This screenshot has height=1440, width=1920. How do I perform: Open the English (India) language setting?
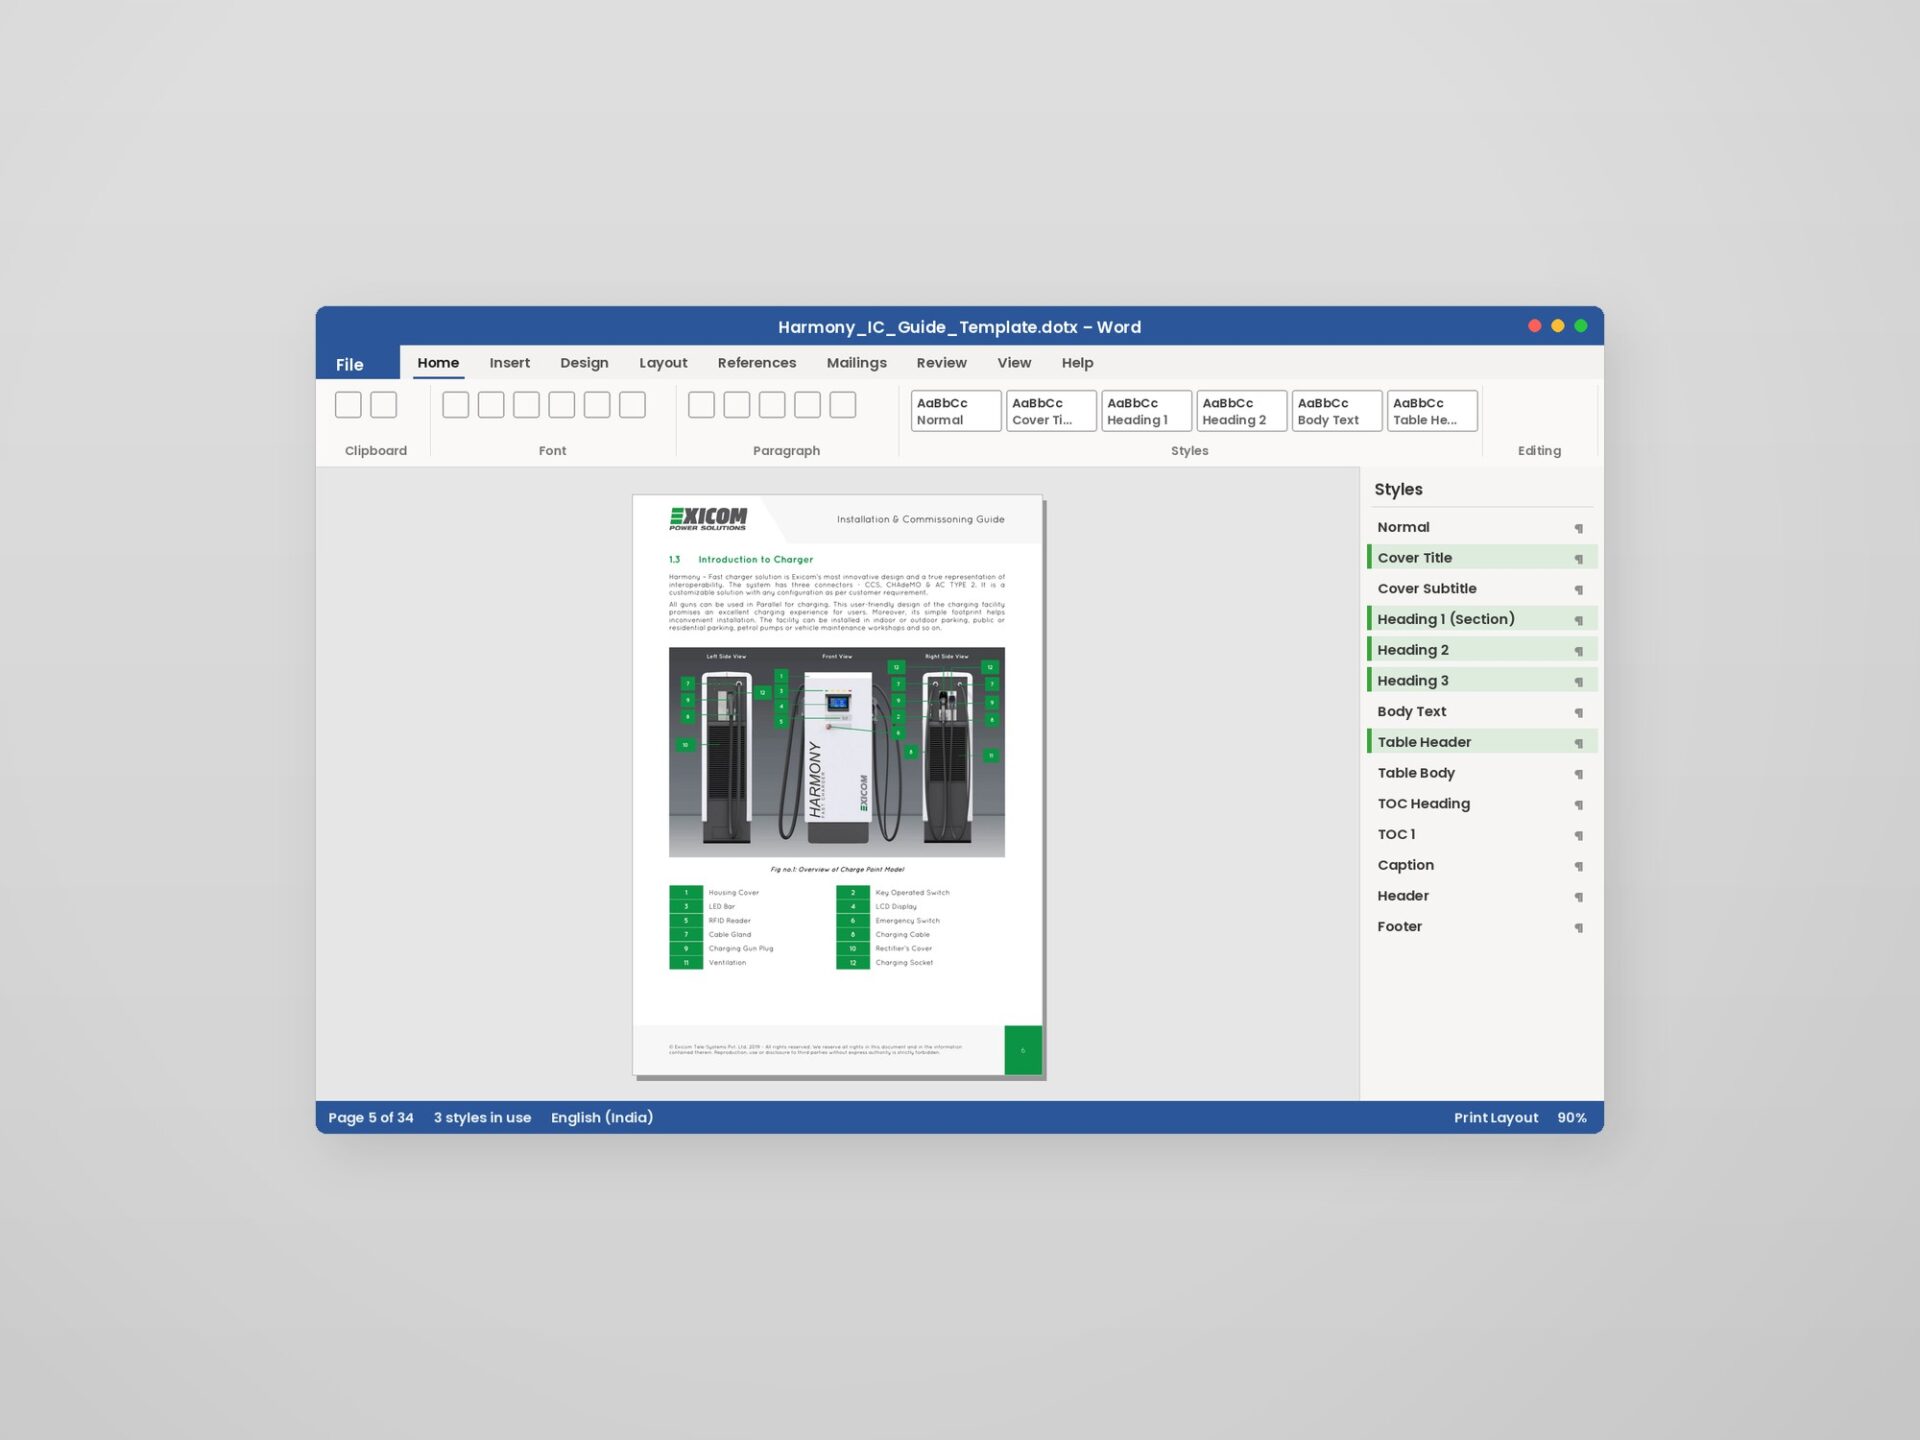[x=602, y=1118]
